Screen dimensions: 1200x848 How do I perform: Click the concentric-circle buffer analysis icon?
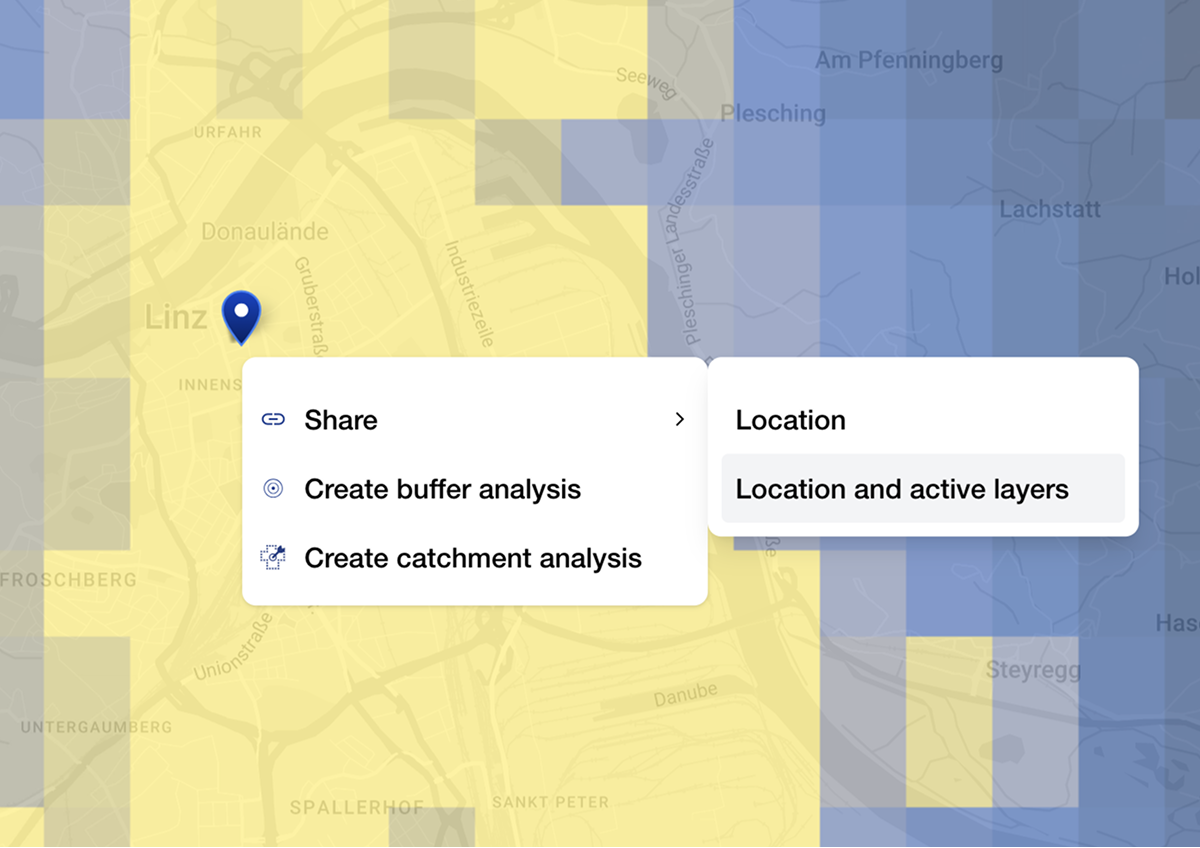pyautogui.click(x=273, y=489)
